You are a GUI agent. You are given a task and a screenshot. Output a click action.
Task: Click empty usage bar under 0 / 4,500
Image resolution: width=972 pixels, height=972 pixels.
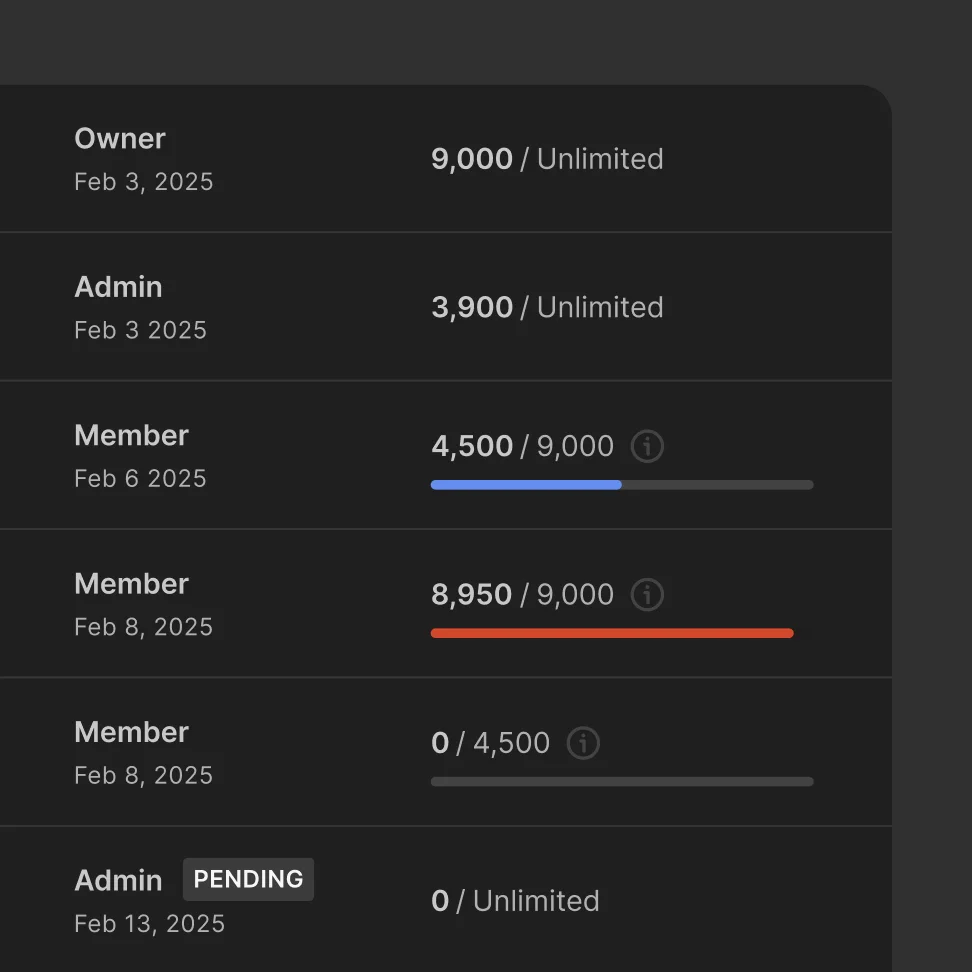(x=621, y=782)
